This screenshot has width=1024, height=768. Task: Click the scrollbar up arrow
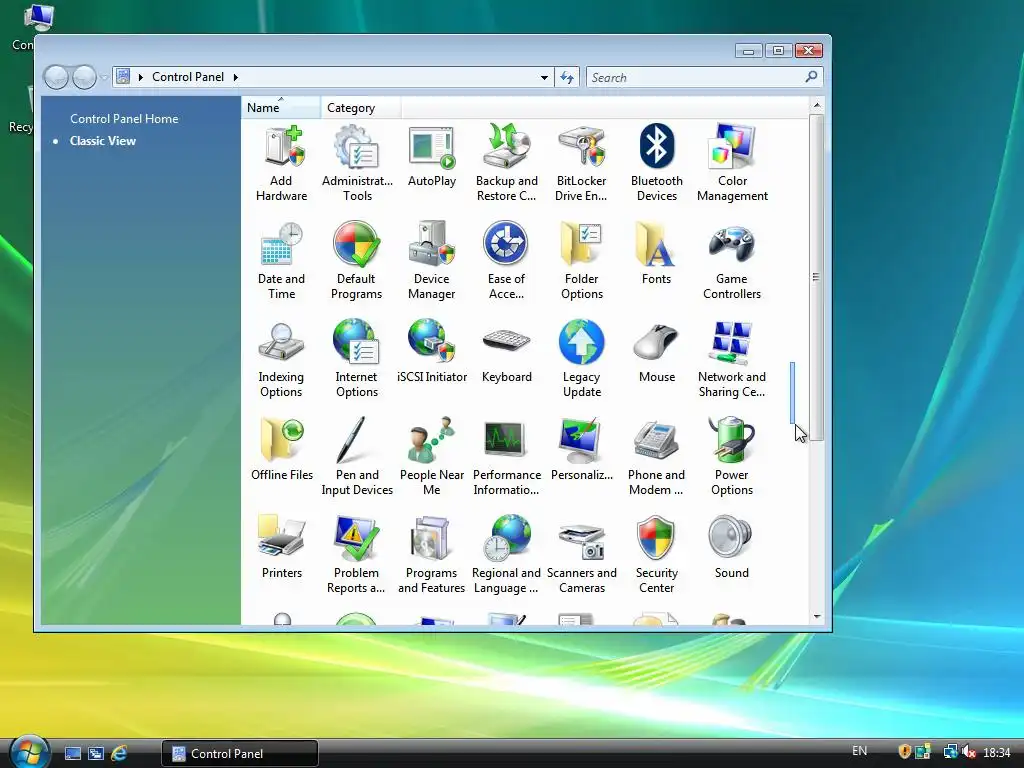816,105
